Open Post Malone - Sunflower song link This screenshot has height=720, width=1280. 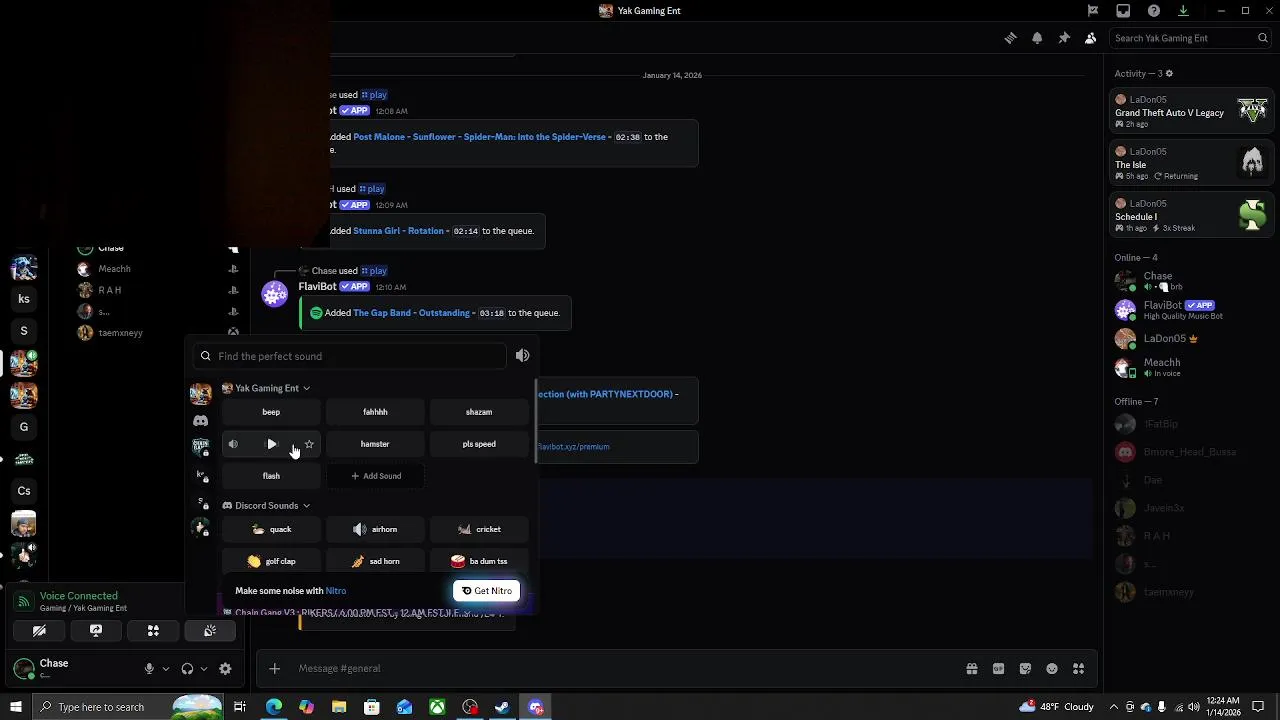pos(479,137)
